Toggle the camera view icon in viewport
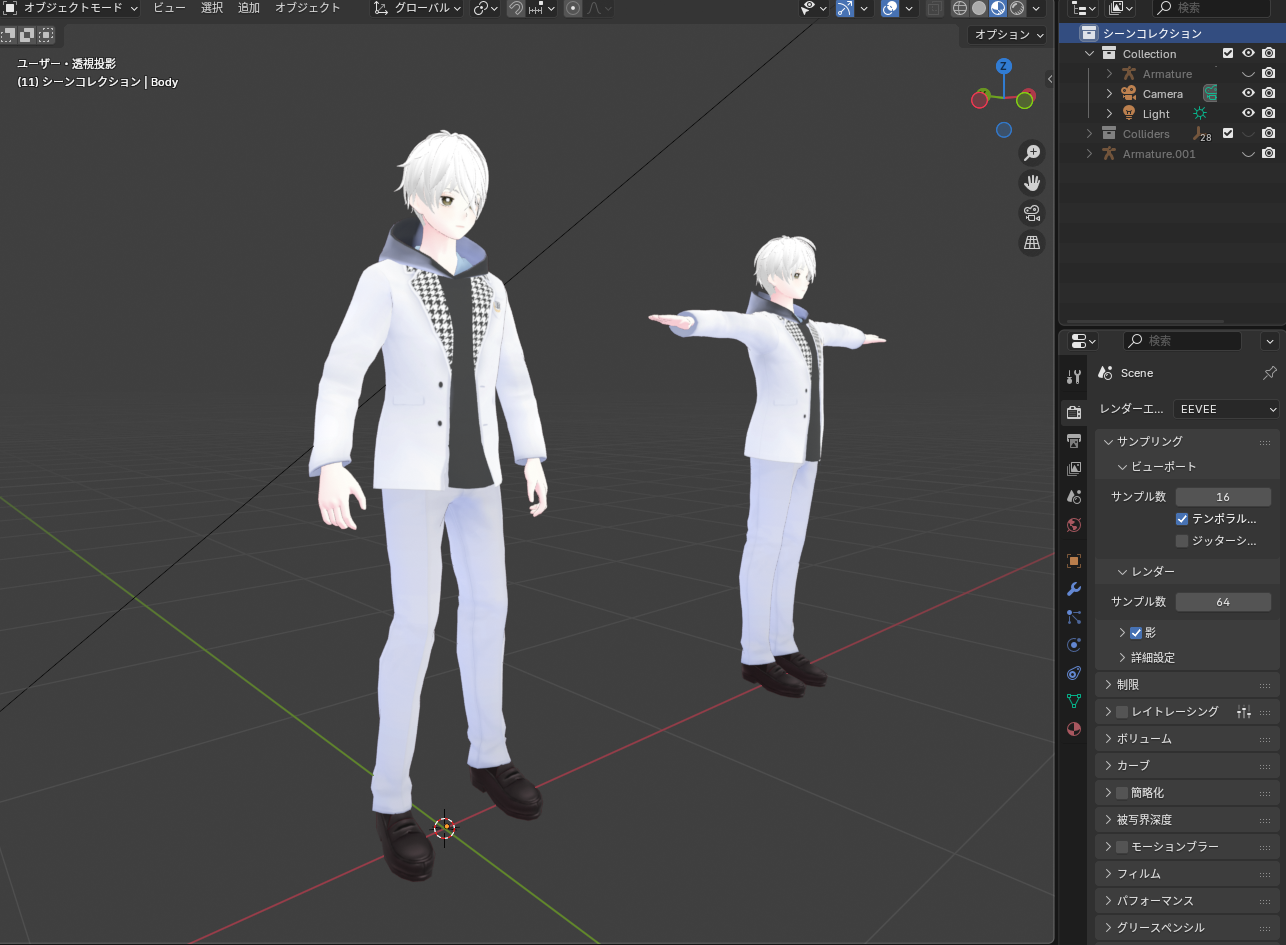Screen dimensions: 1286x945 click(x=1032, y=213)
